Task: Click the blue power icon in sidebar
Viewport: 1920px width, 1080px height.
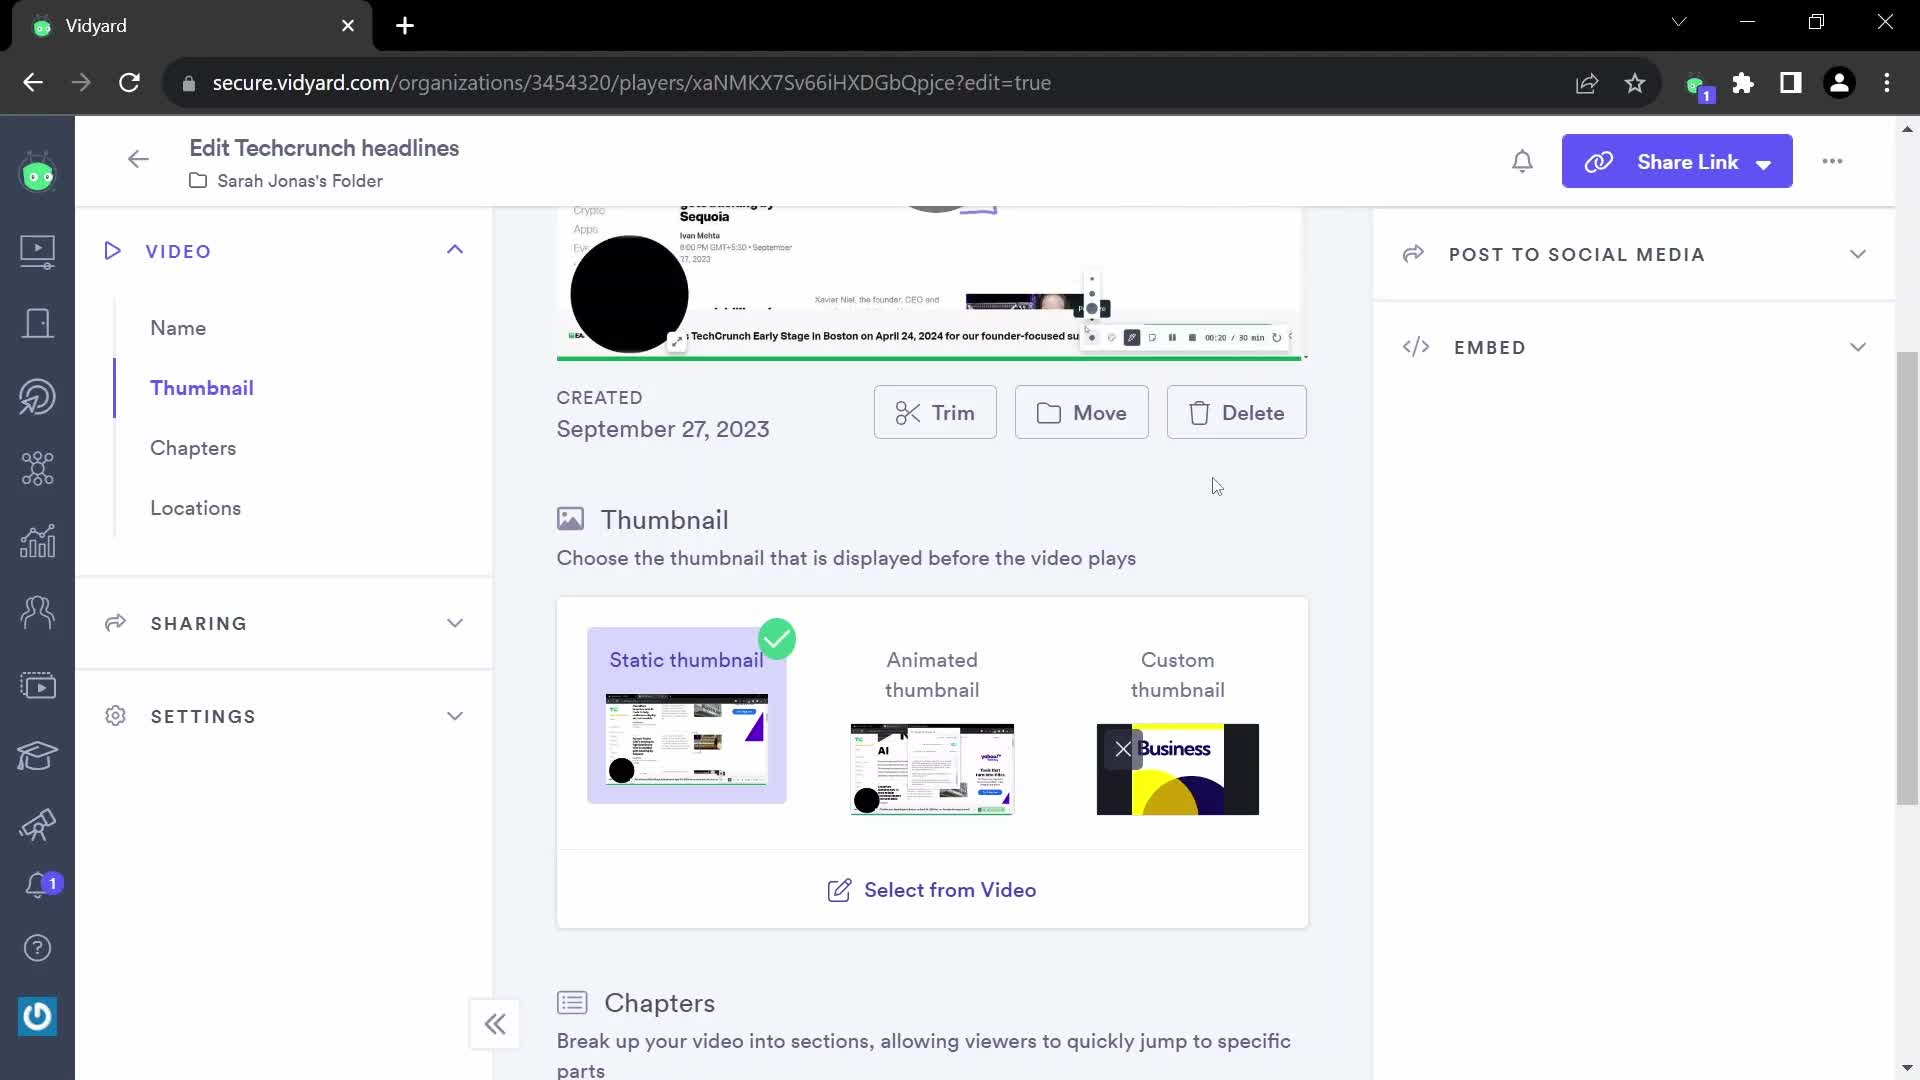Action: click(37, 1016)
